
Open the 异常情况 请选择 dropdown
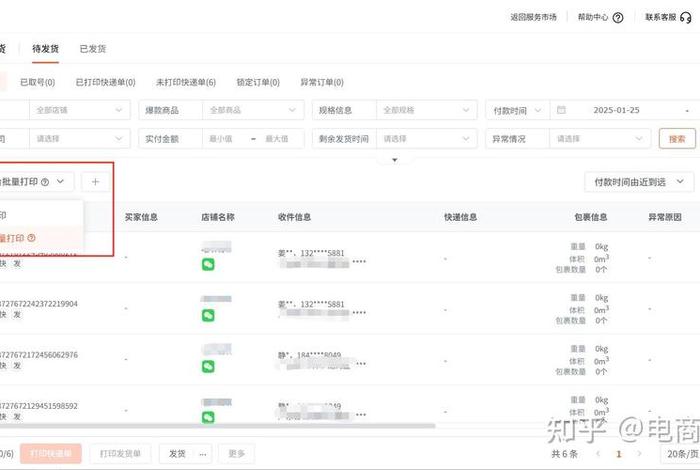click(x=600, y=139)
